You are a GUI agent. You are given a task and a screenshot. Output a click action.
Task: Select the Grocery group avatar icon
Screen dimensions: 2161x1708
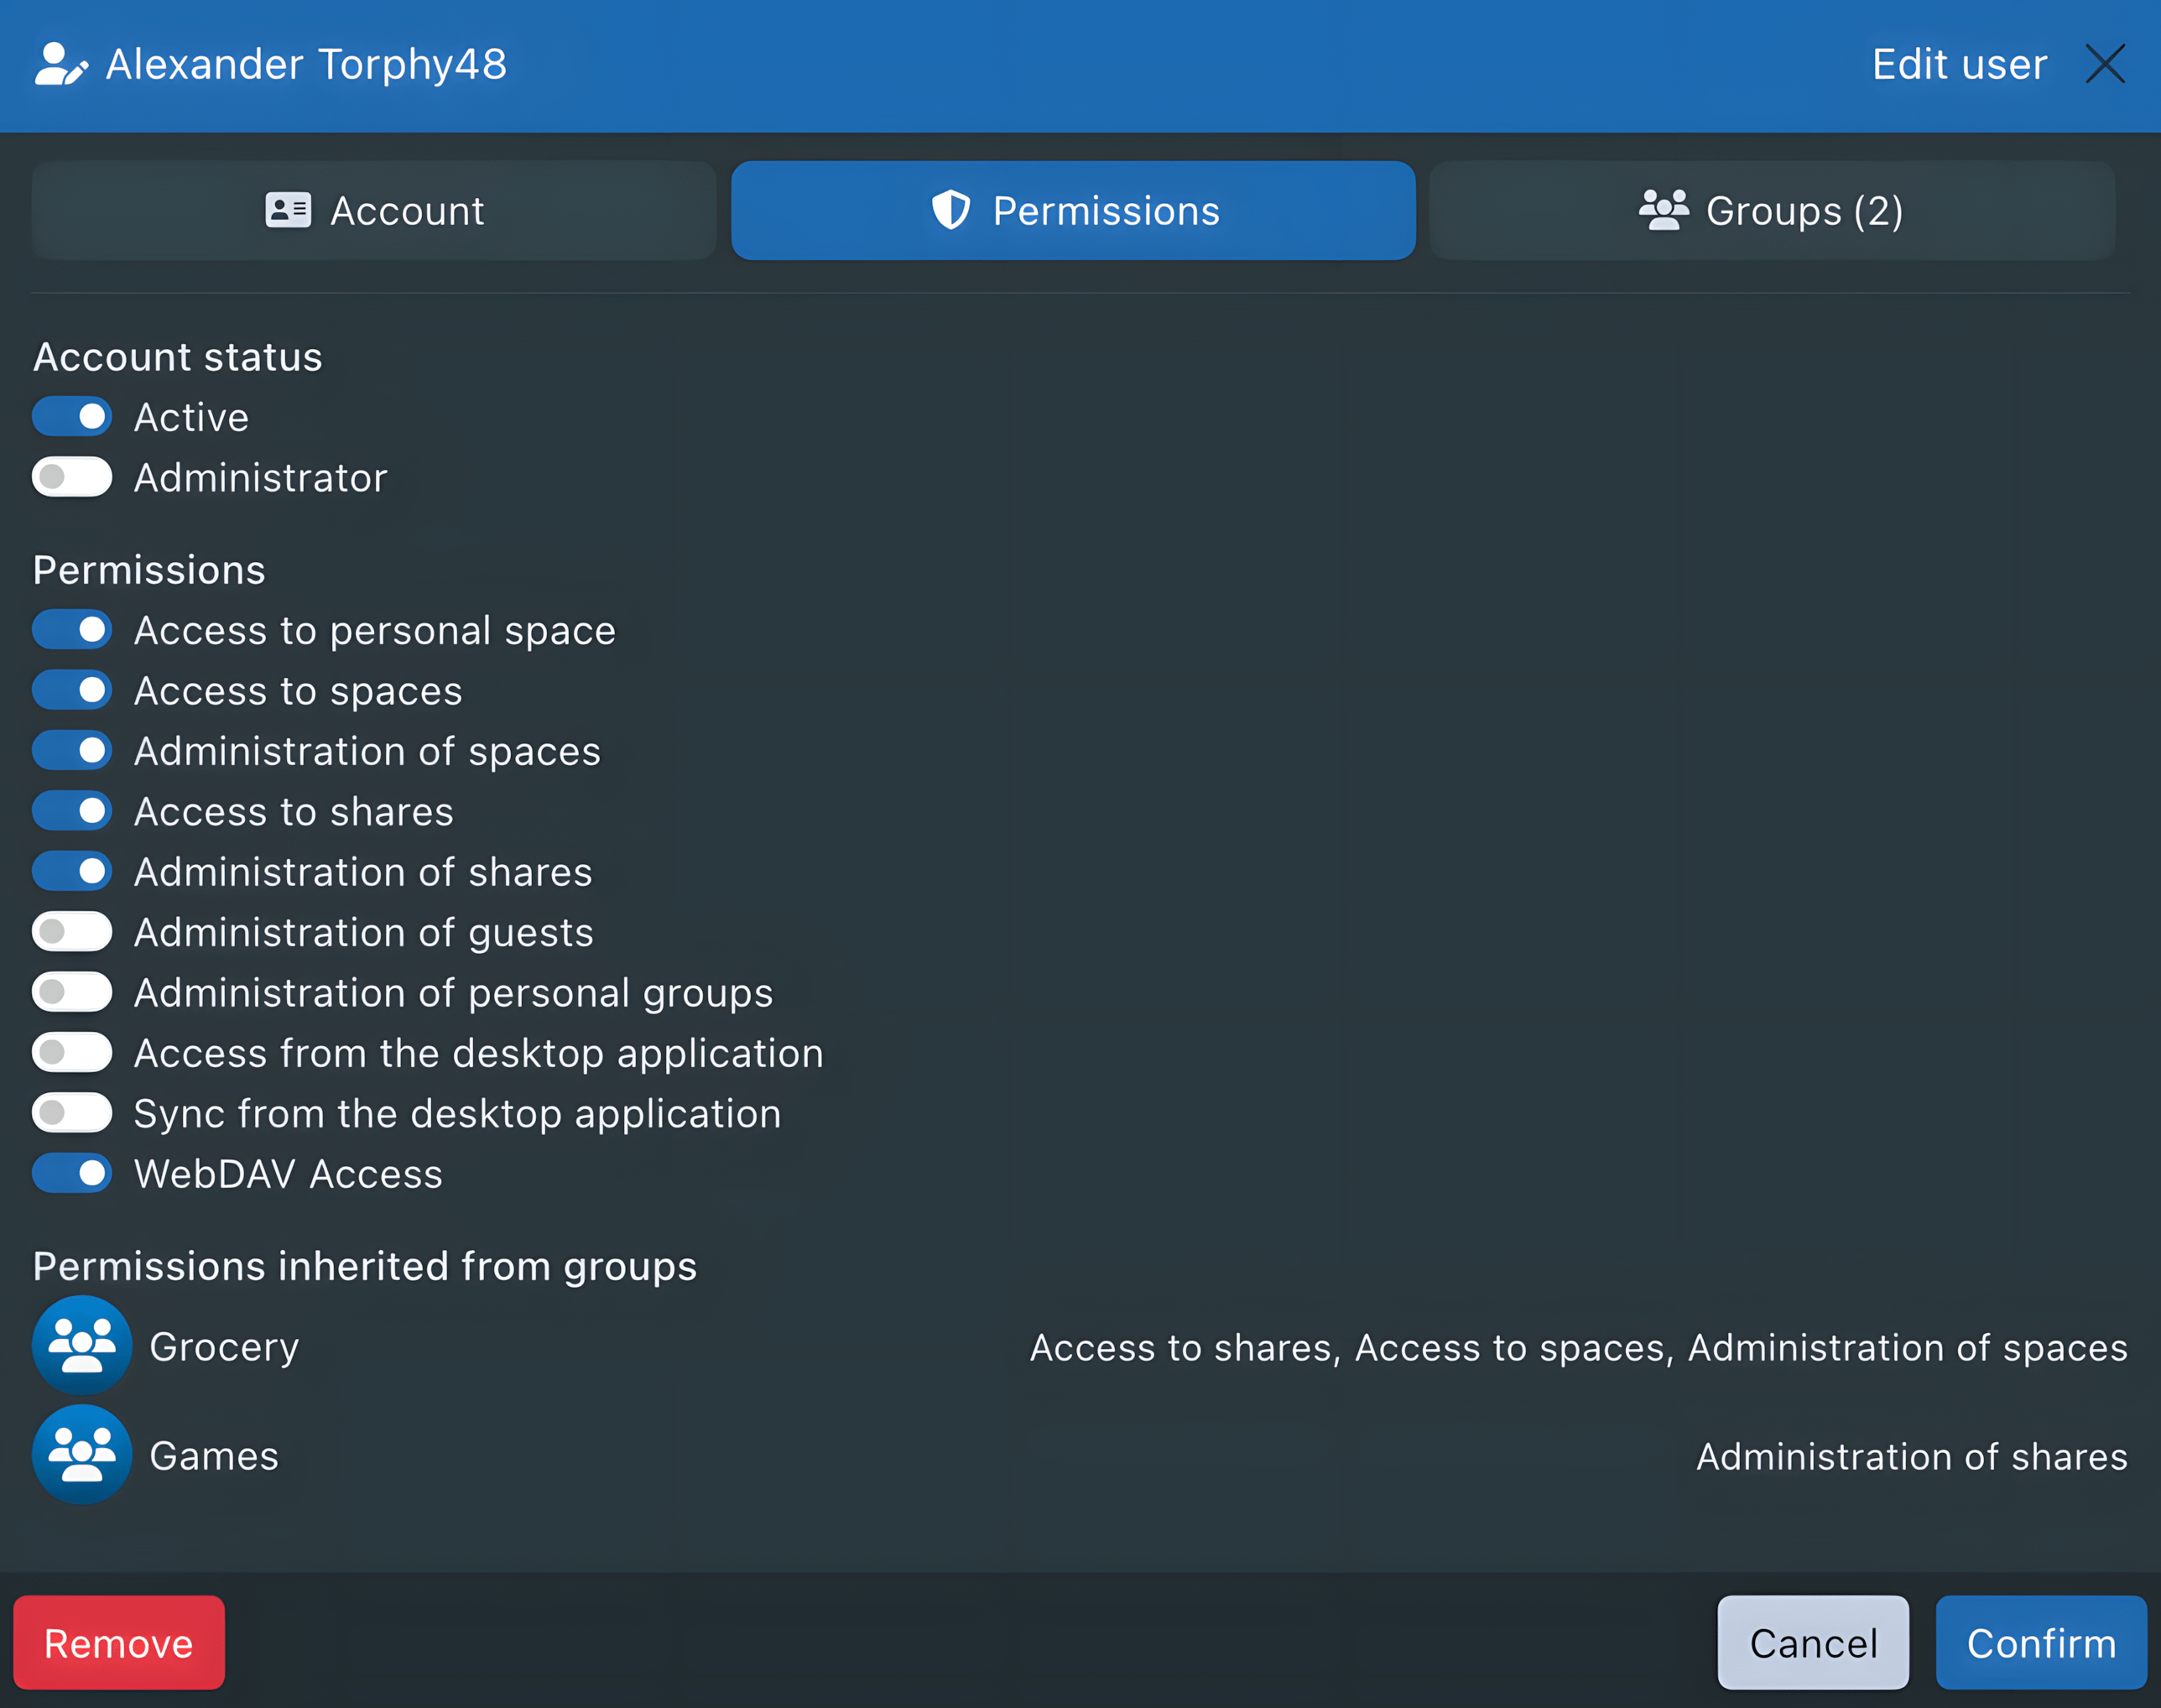point(82,1345)
